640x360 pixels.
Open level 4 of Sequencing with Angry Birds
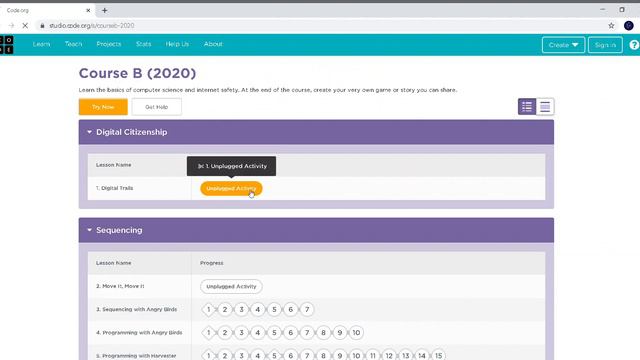[x=258, y=310]
